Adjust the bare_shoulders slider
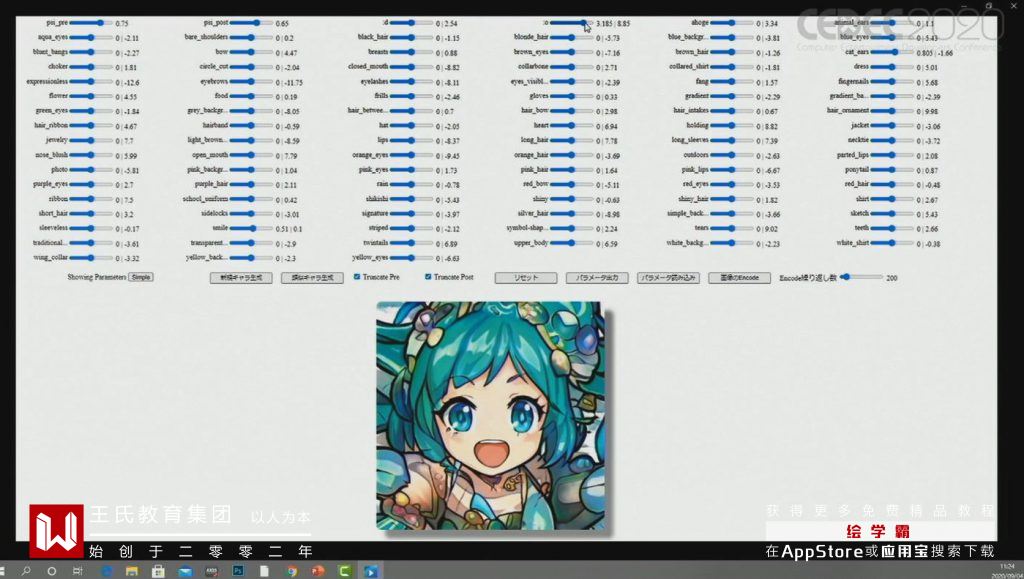Screen dimensions: 1024x579 [x=251, y=37]
